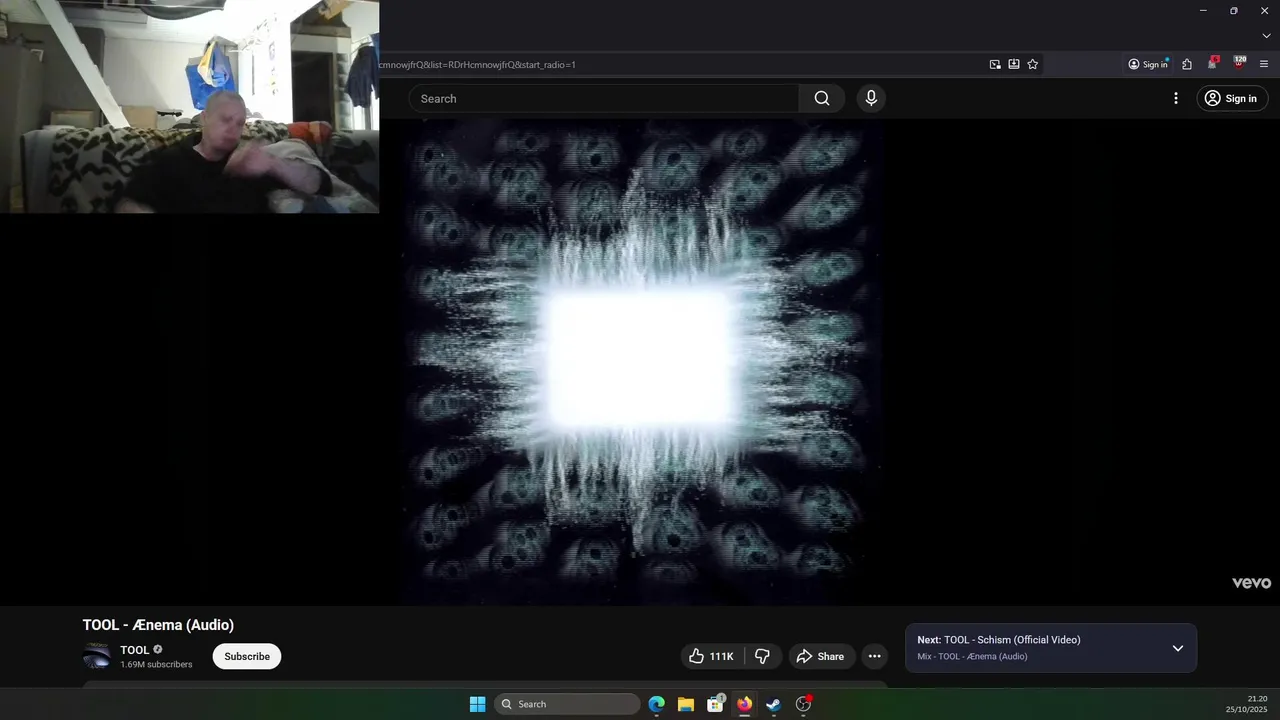
Task: Open the TOOL channel avatar
Action: pyautogui.click(x=97, y=656)
